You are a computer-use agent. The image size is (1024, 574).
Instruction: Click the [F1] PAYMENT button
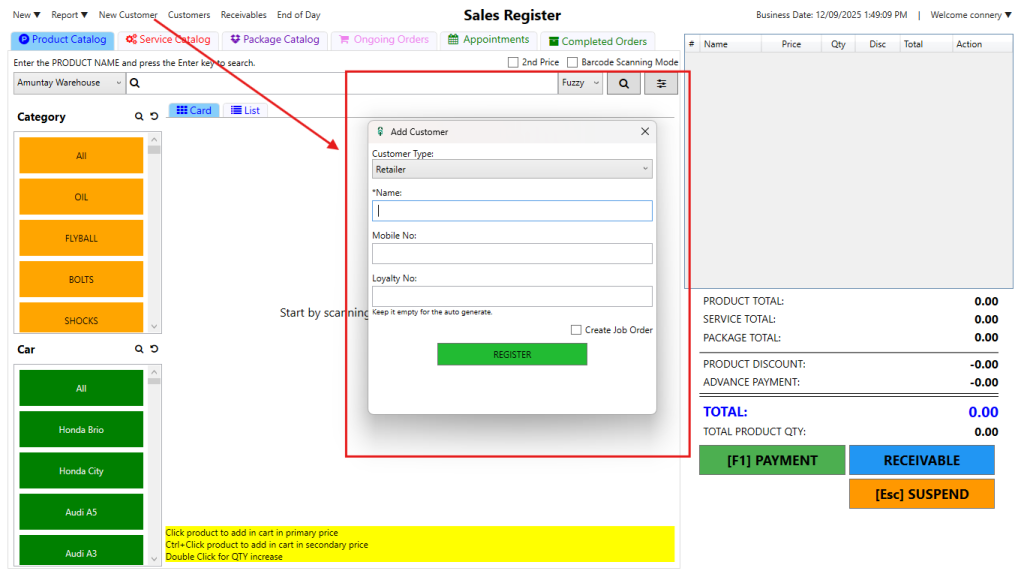click(771, 461)
